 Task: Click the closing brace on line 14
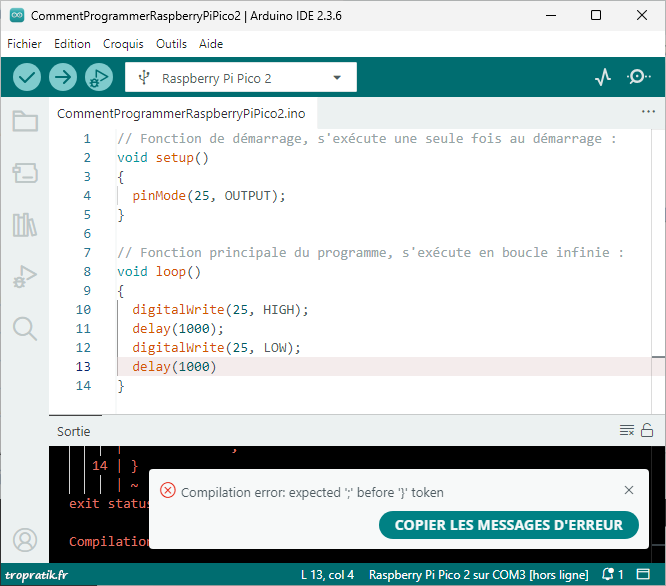(121, 386)
